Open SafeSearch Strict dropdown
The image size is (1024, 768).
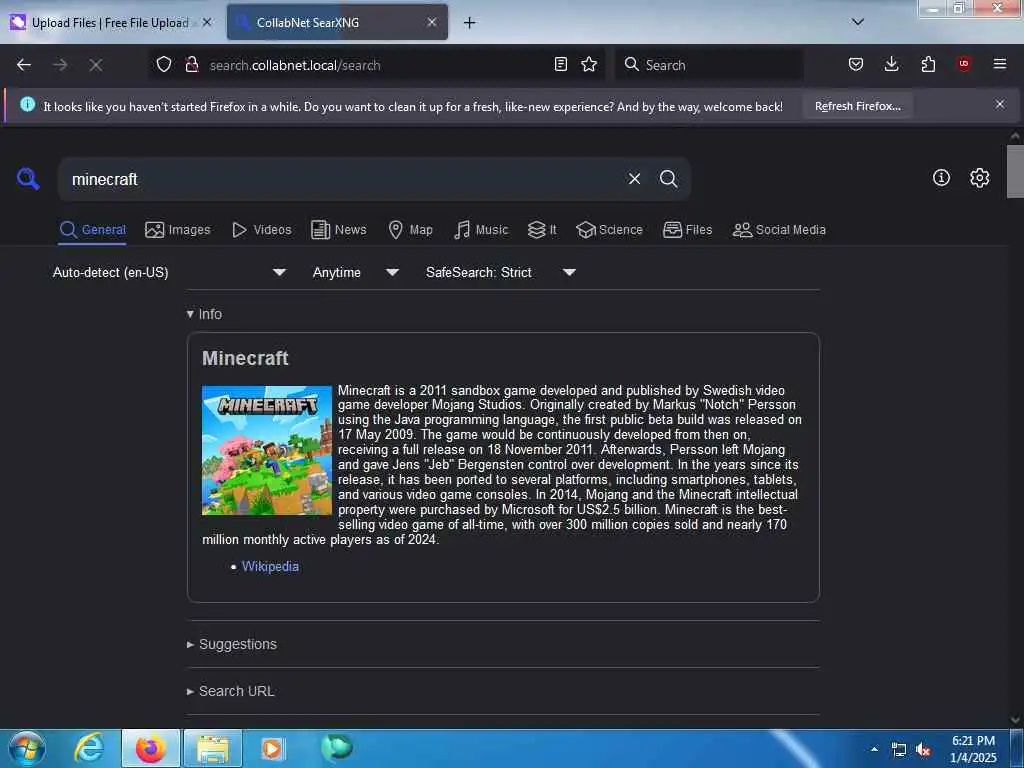tap(501, 272)
